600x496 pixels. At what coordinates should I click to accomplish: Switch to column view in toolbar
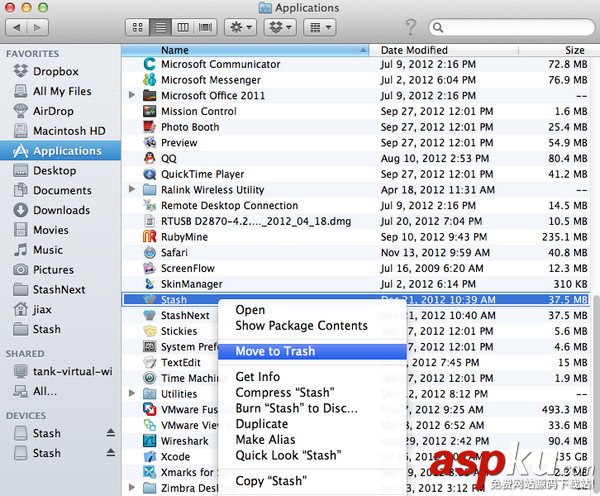183,28
